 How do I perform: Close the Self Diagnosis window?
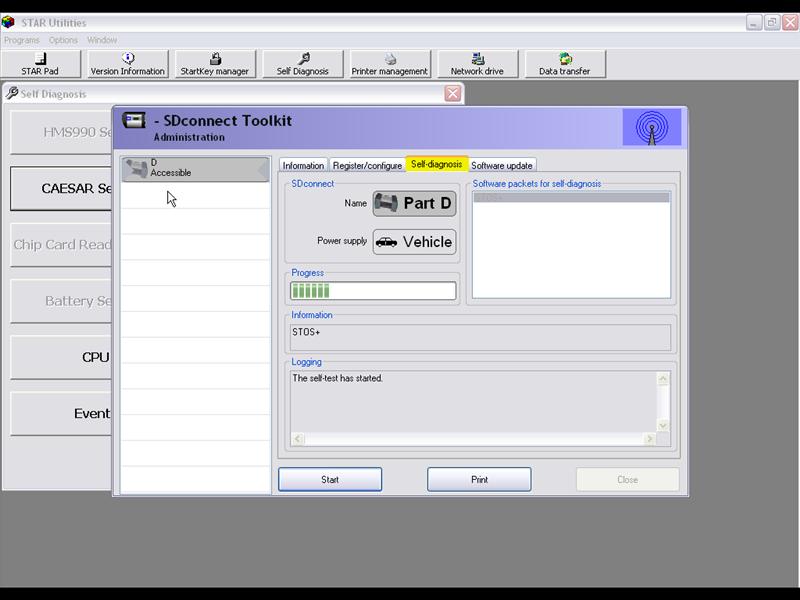[x=453, y=93]
